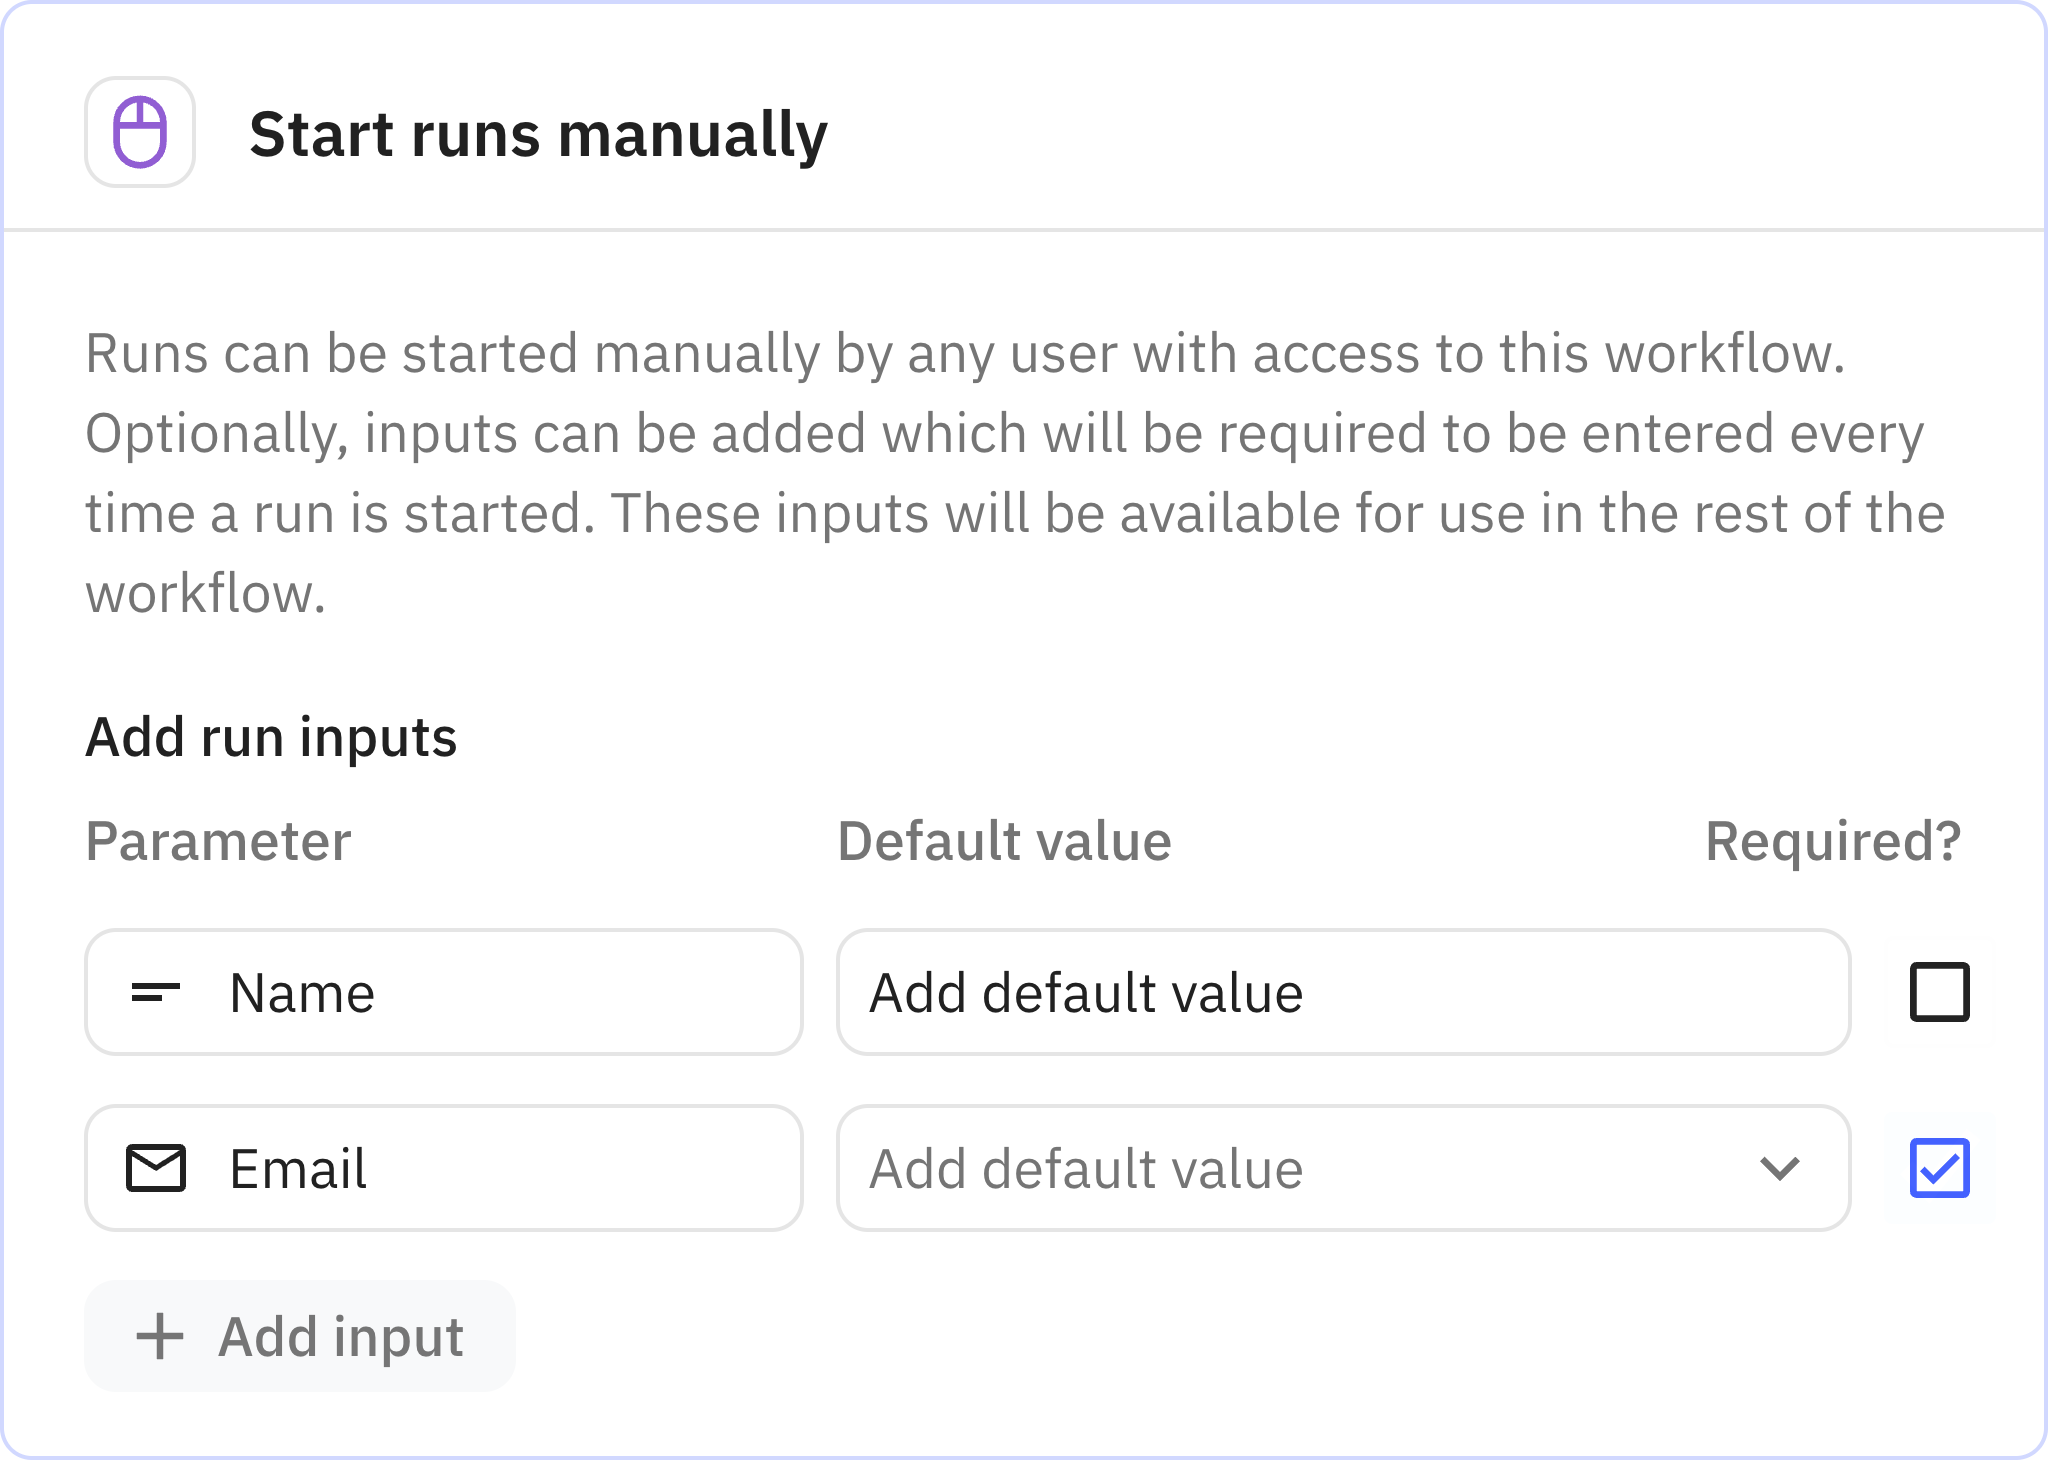This screenshot has width=2048, height=1460.
Task: Click the 'Parameter' column header
Action: (x=218, y=841)
